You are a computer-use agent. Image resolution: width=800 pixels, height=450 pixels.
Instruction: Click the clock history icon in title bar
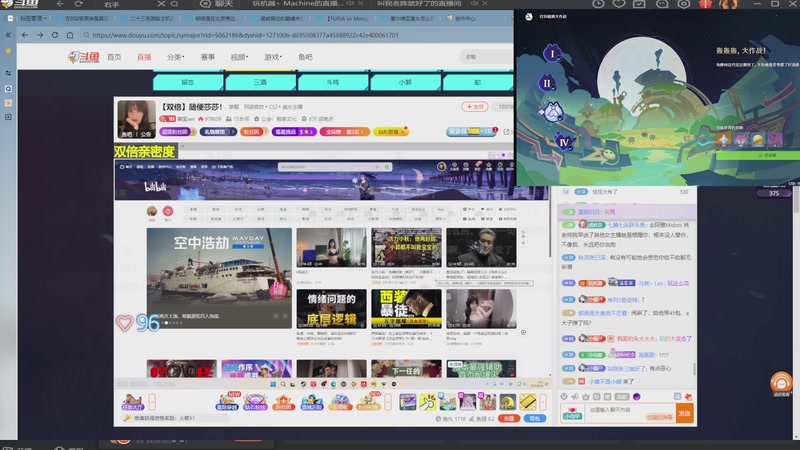tap(598, 4)
